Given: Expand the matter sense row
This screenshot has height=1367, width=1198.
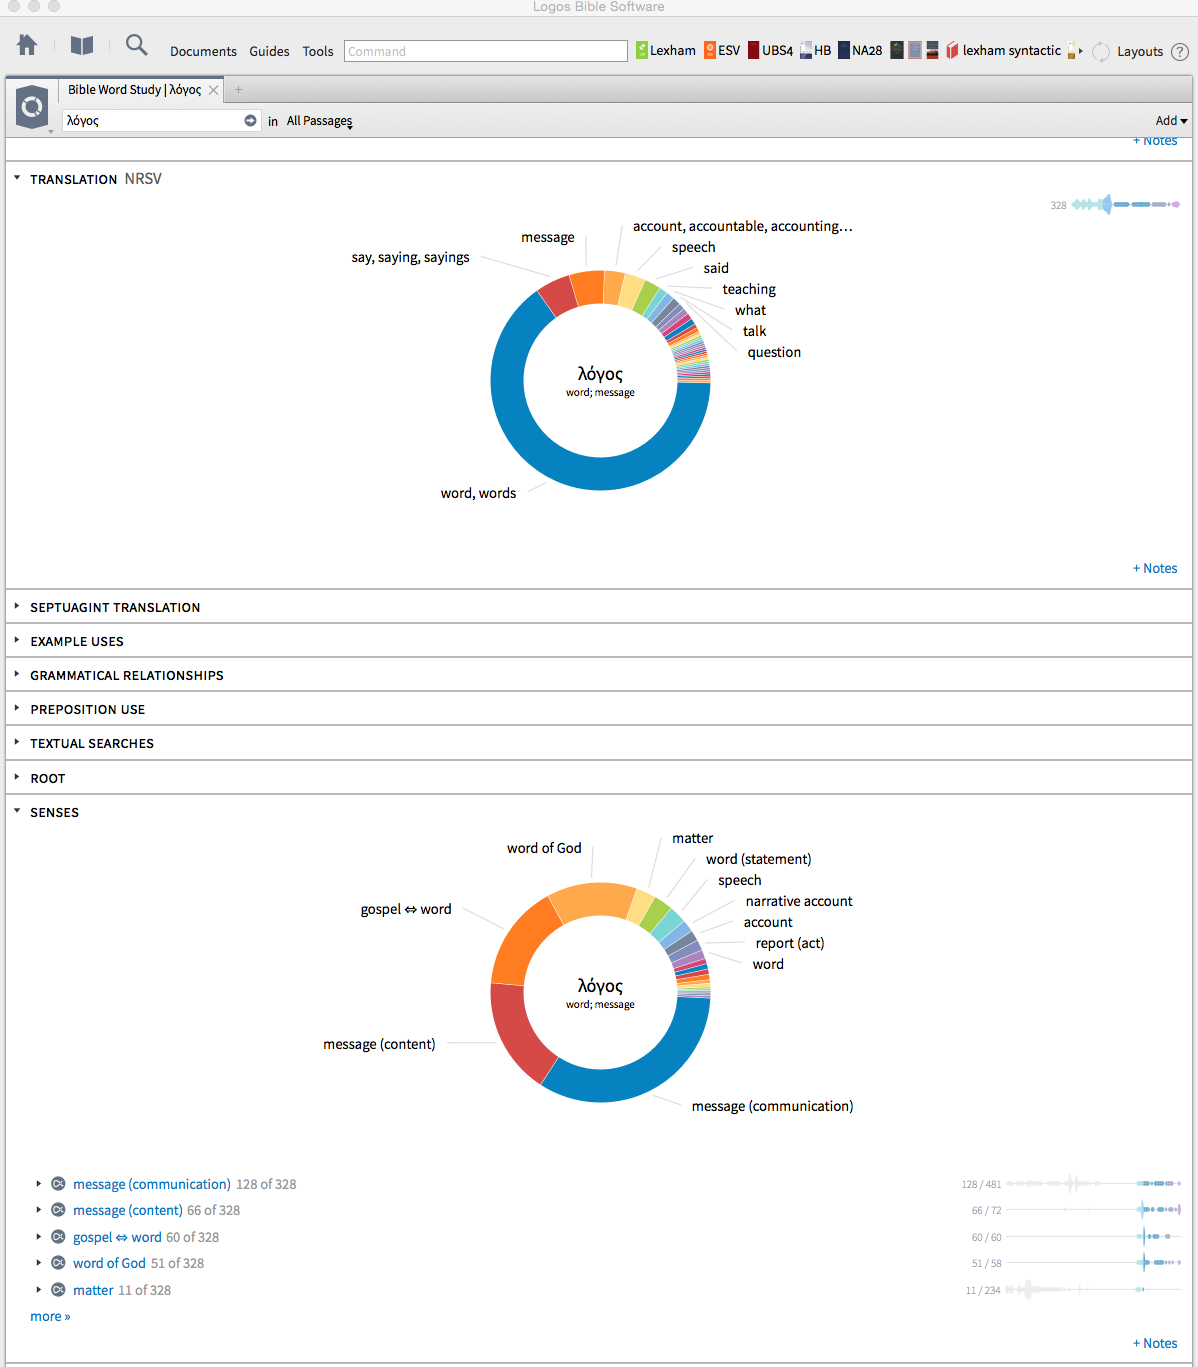Looking at the screenshot, I should pos(39,1289).
